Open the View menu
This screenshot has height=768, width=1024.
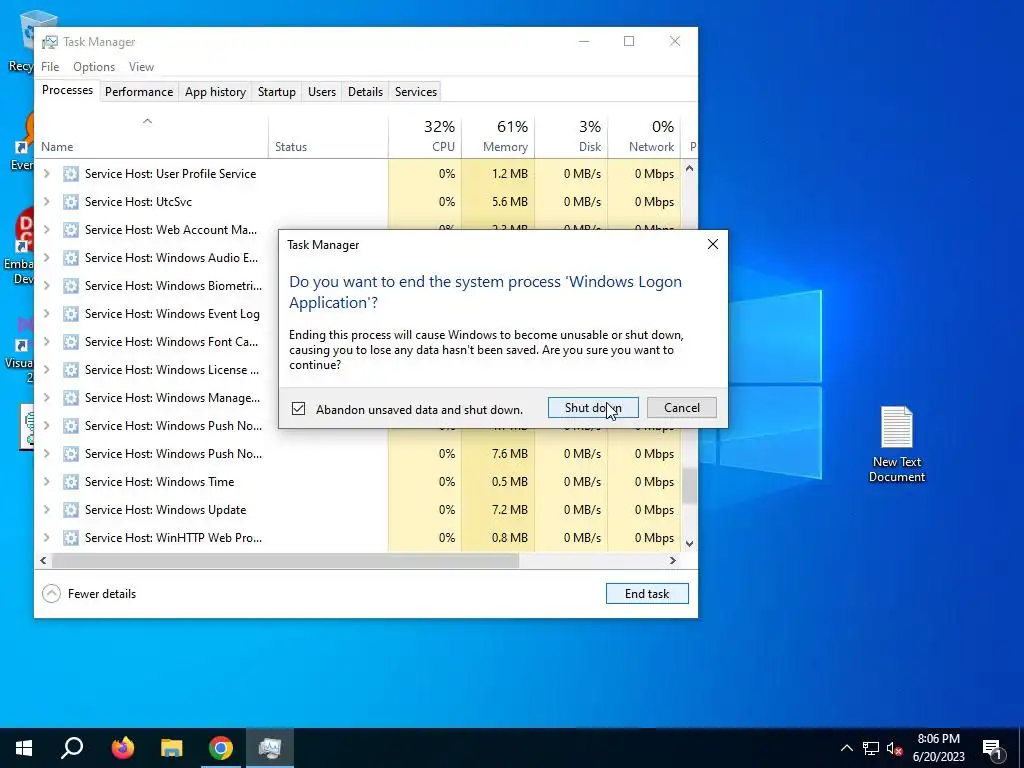141,67
